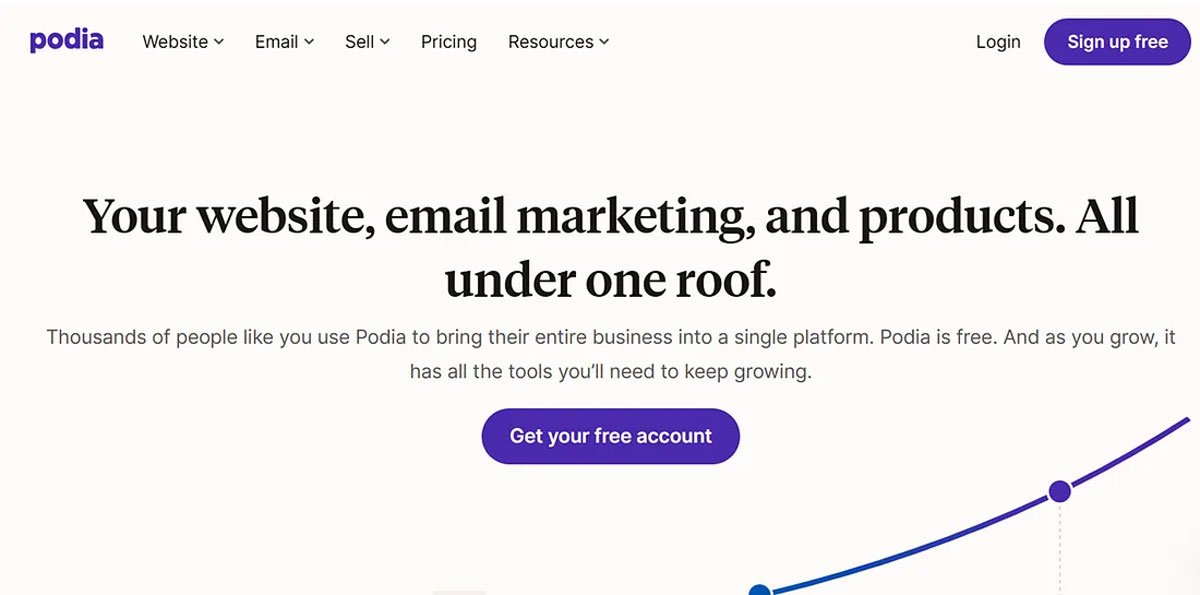Click the podia logo
This screenshot has width=1200, height=595.
click(x=66, y=41)
